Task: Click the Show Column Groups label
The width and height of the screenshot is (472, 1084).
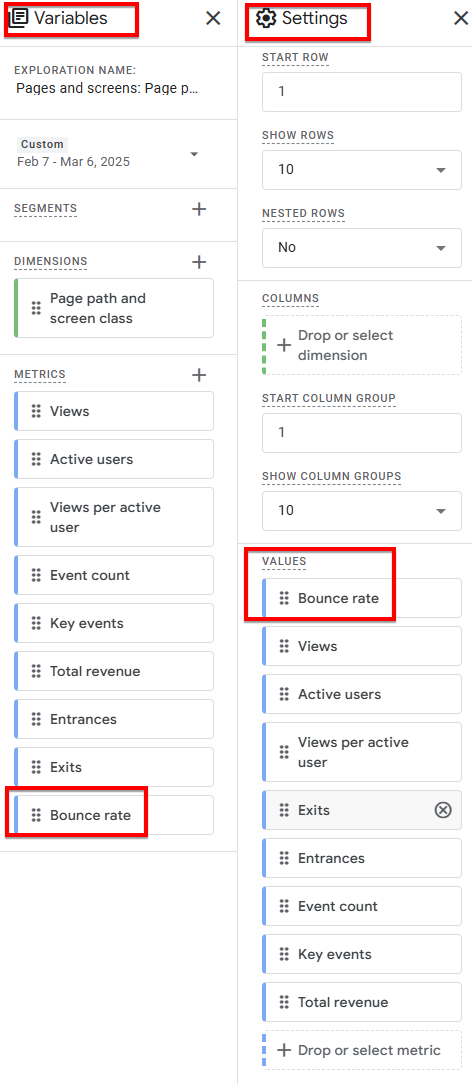Action: point(332,477)
